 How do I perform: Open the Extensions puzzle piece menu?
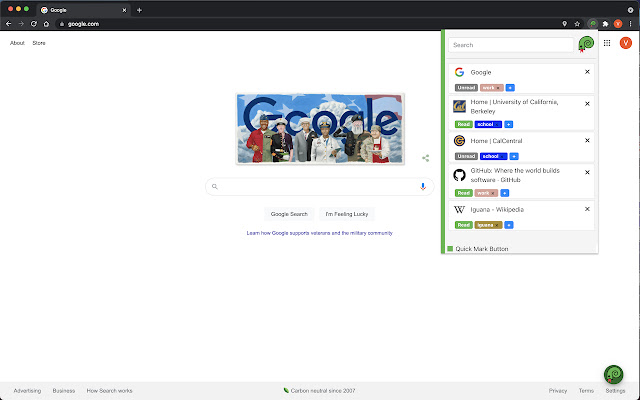pos(605,24)
